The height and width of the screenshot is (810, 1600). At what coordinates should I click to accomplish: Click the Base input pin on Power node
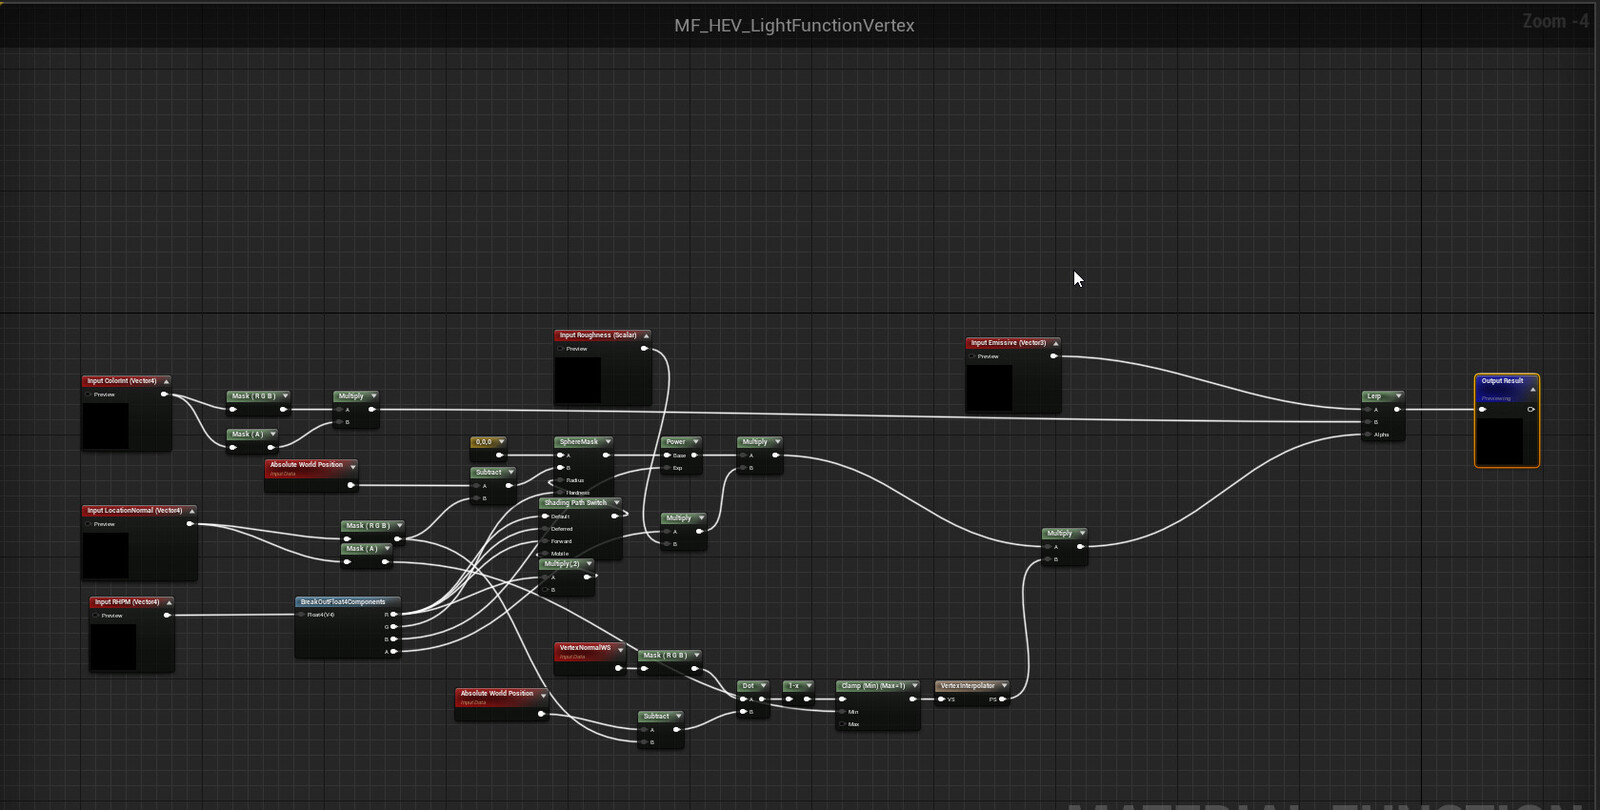pos(667,455)
